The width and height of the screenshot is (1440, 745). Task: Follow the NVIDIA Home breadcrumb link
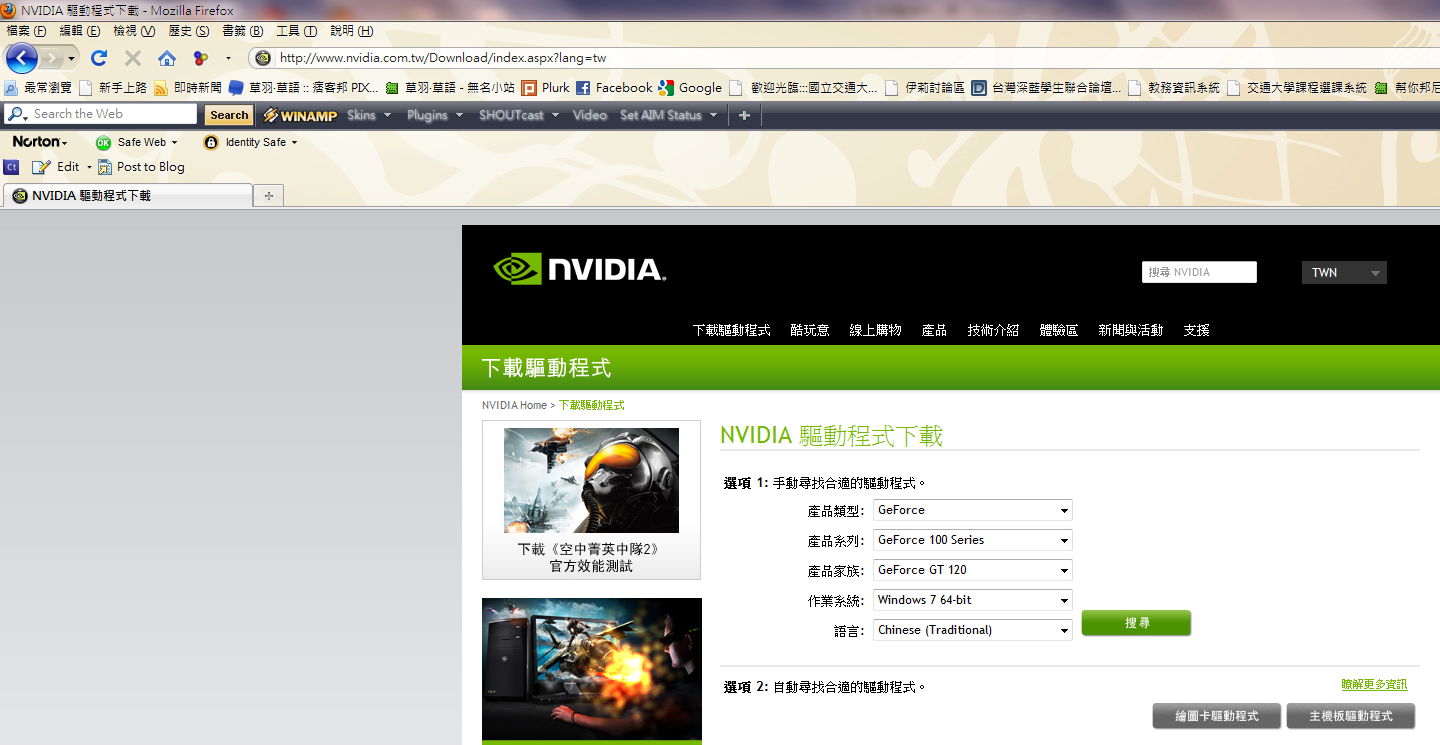point(514,405)
